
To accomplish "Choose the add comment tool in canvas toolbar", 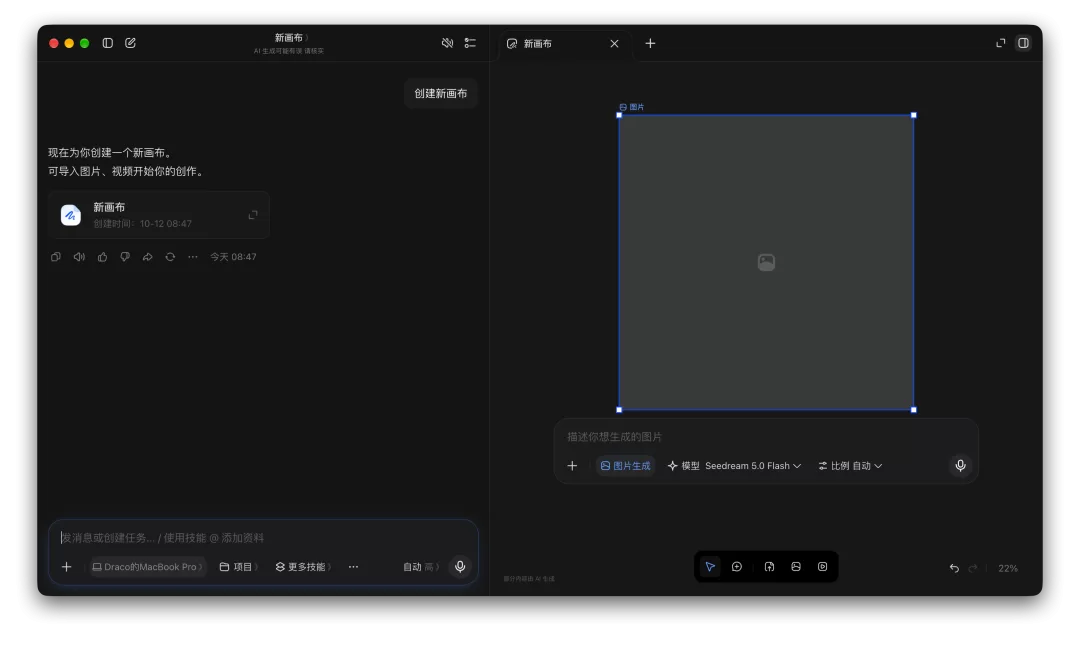I will [x=737, y=567].
